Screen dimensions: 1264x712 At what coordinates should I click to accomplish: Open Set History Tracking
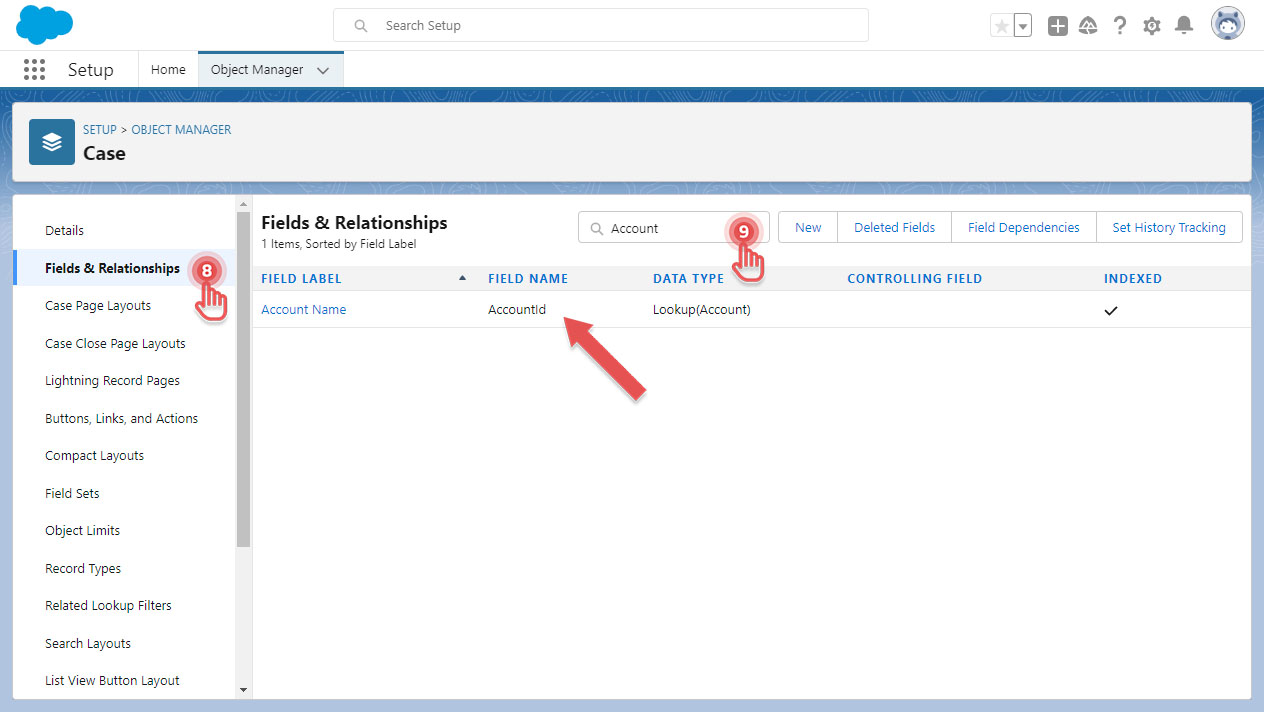pos(1169,227)
